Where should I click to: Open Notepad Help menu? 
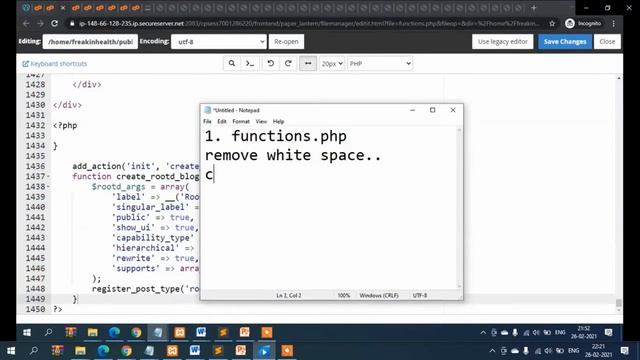pos(278,122)
